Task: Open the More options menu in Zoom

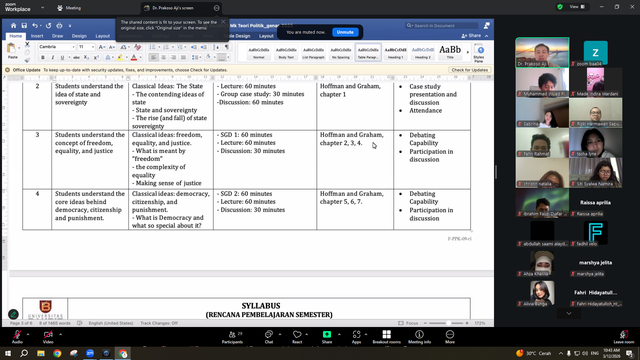Action: [x=450, y=337]
